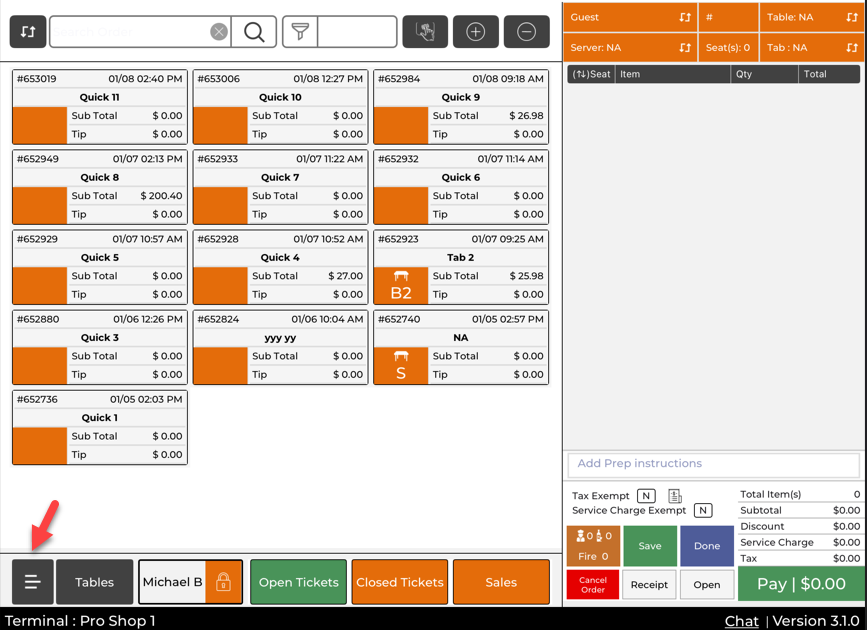Click the plus circle icon
This screenshot has height=630, width=867.
(476, 32)
